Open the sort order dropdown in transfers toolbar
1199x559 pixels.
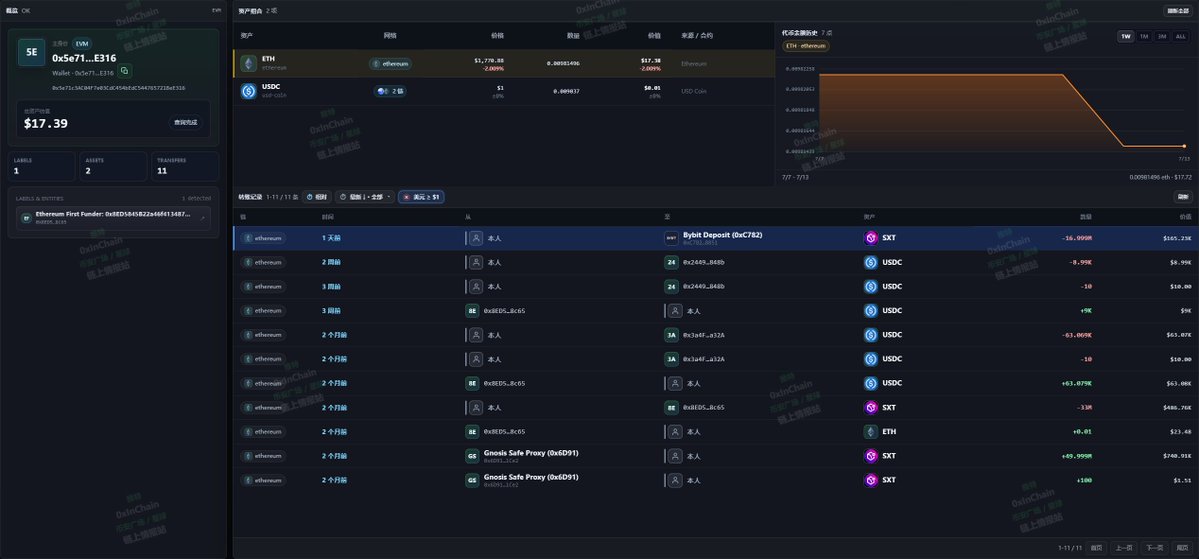[x=365, y=197]
